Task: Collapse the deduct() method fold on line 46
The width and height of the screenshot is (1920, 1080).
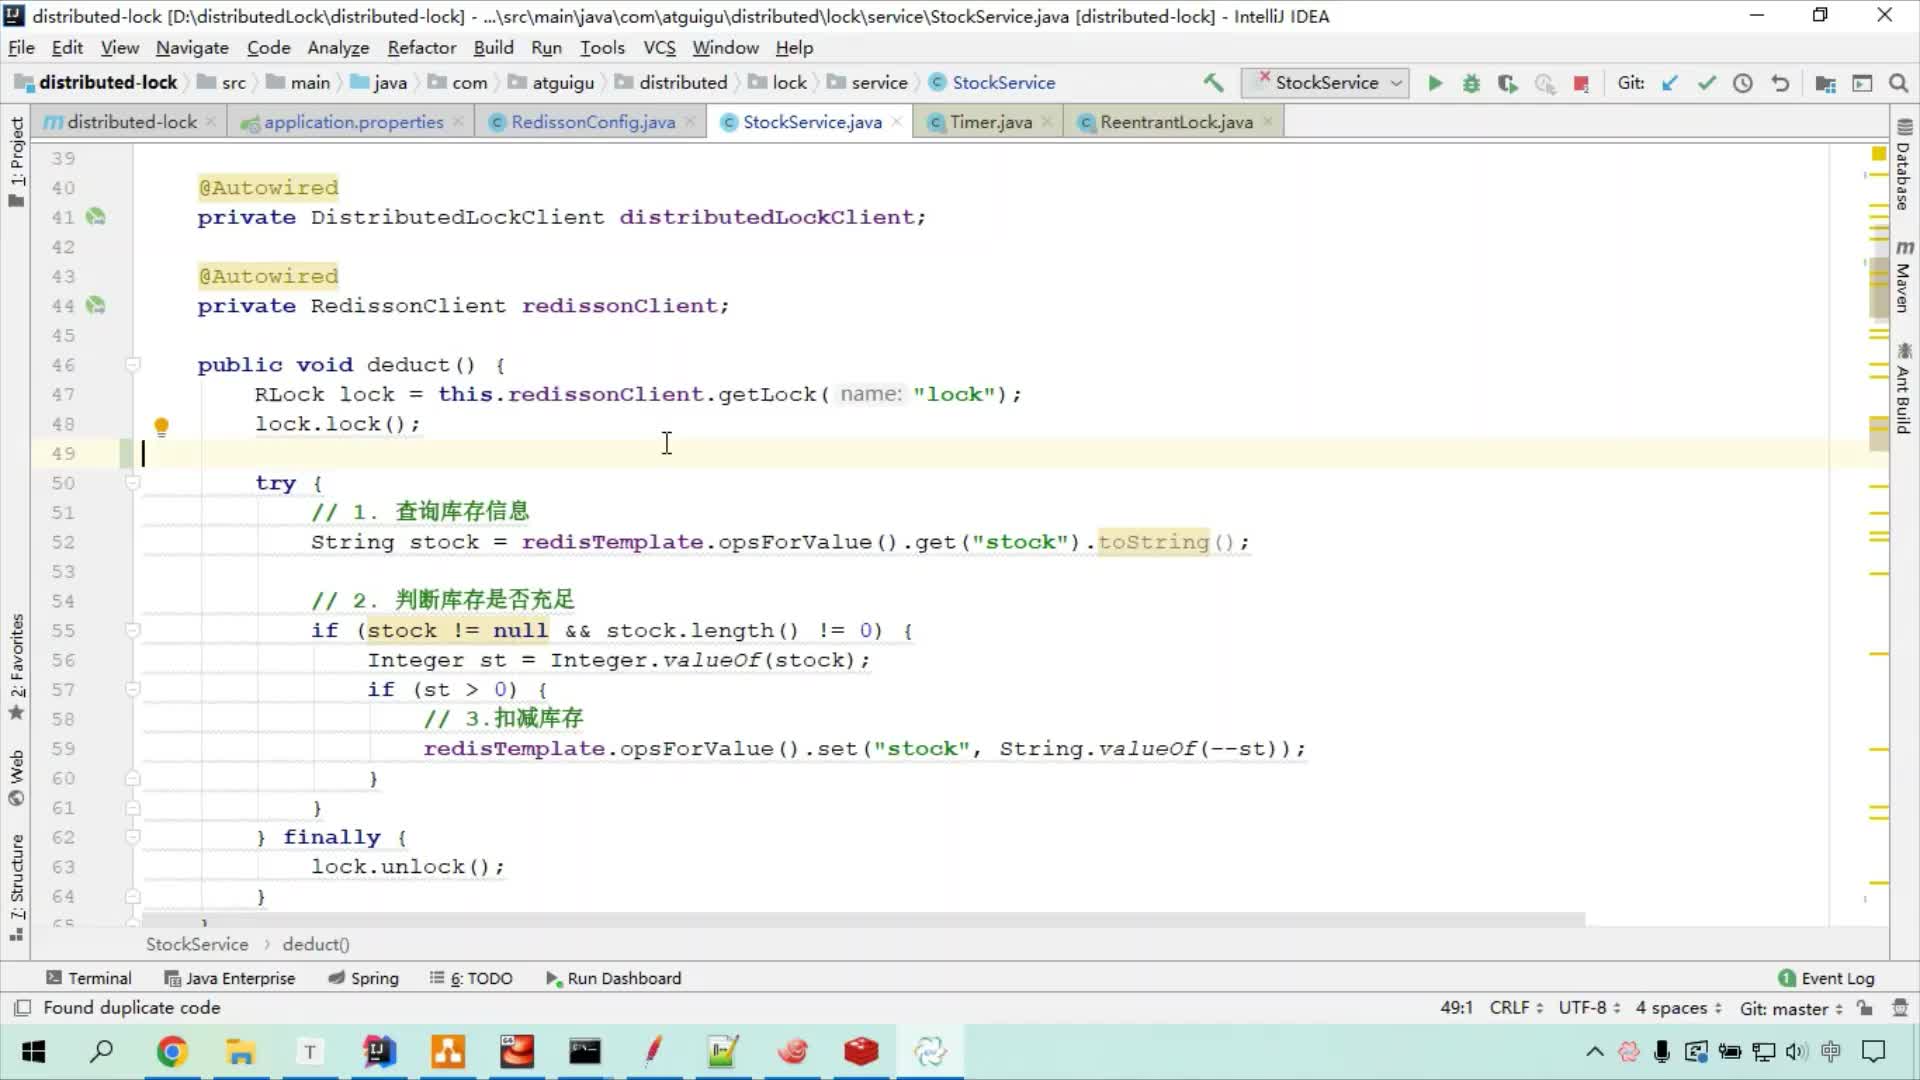Action: (132, 365)
